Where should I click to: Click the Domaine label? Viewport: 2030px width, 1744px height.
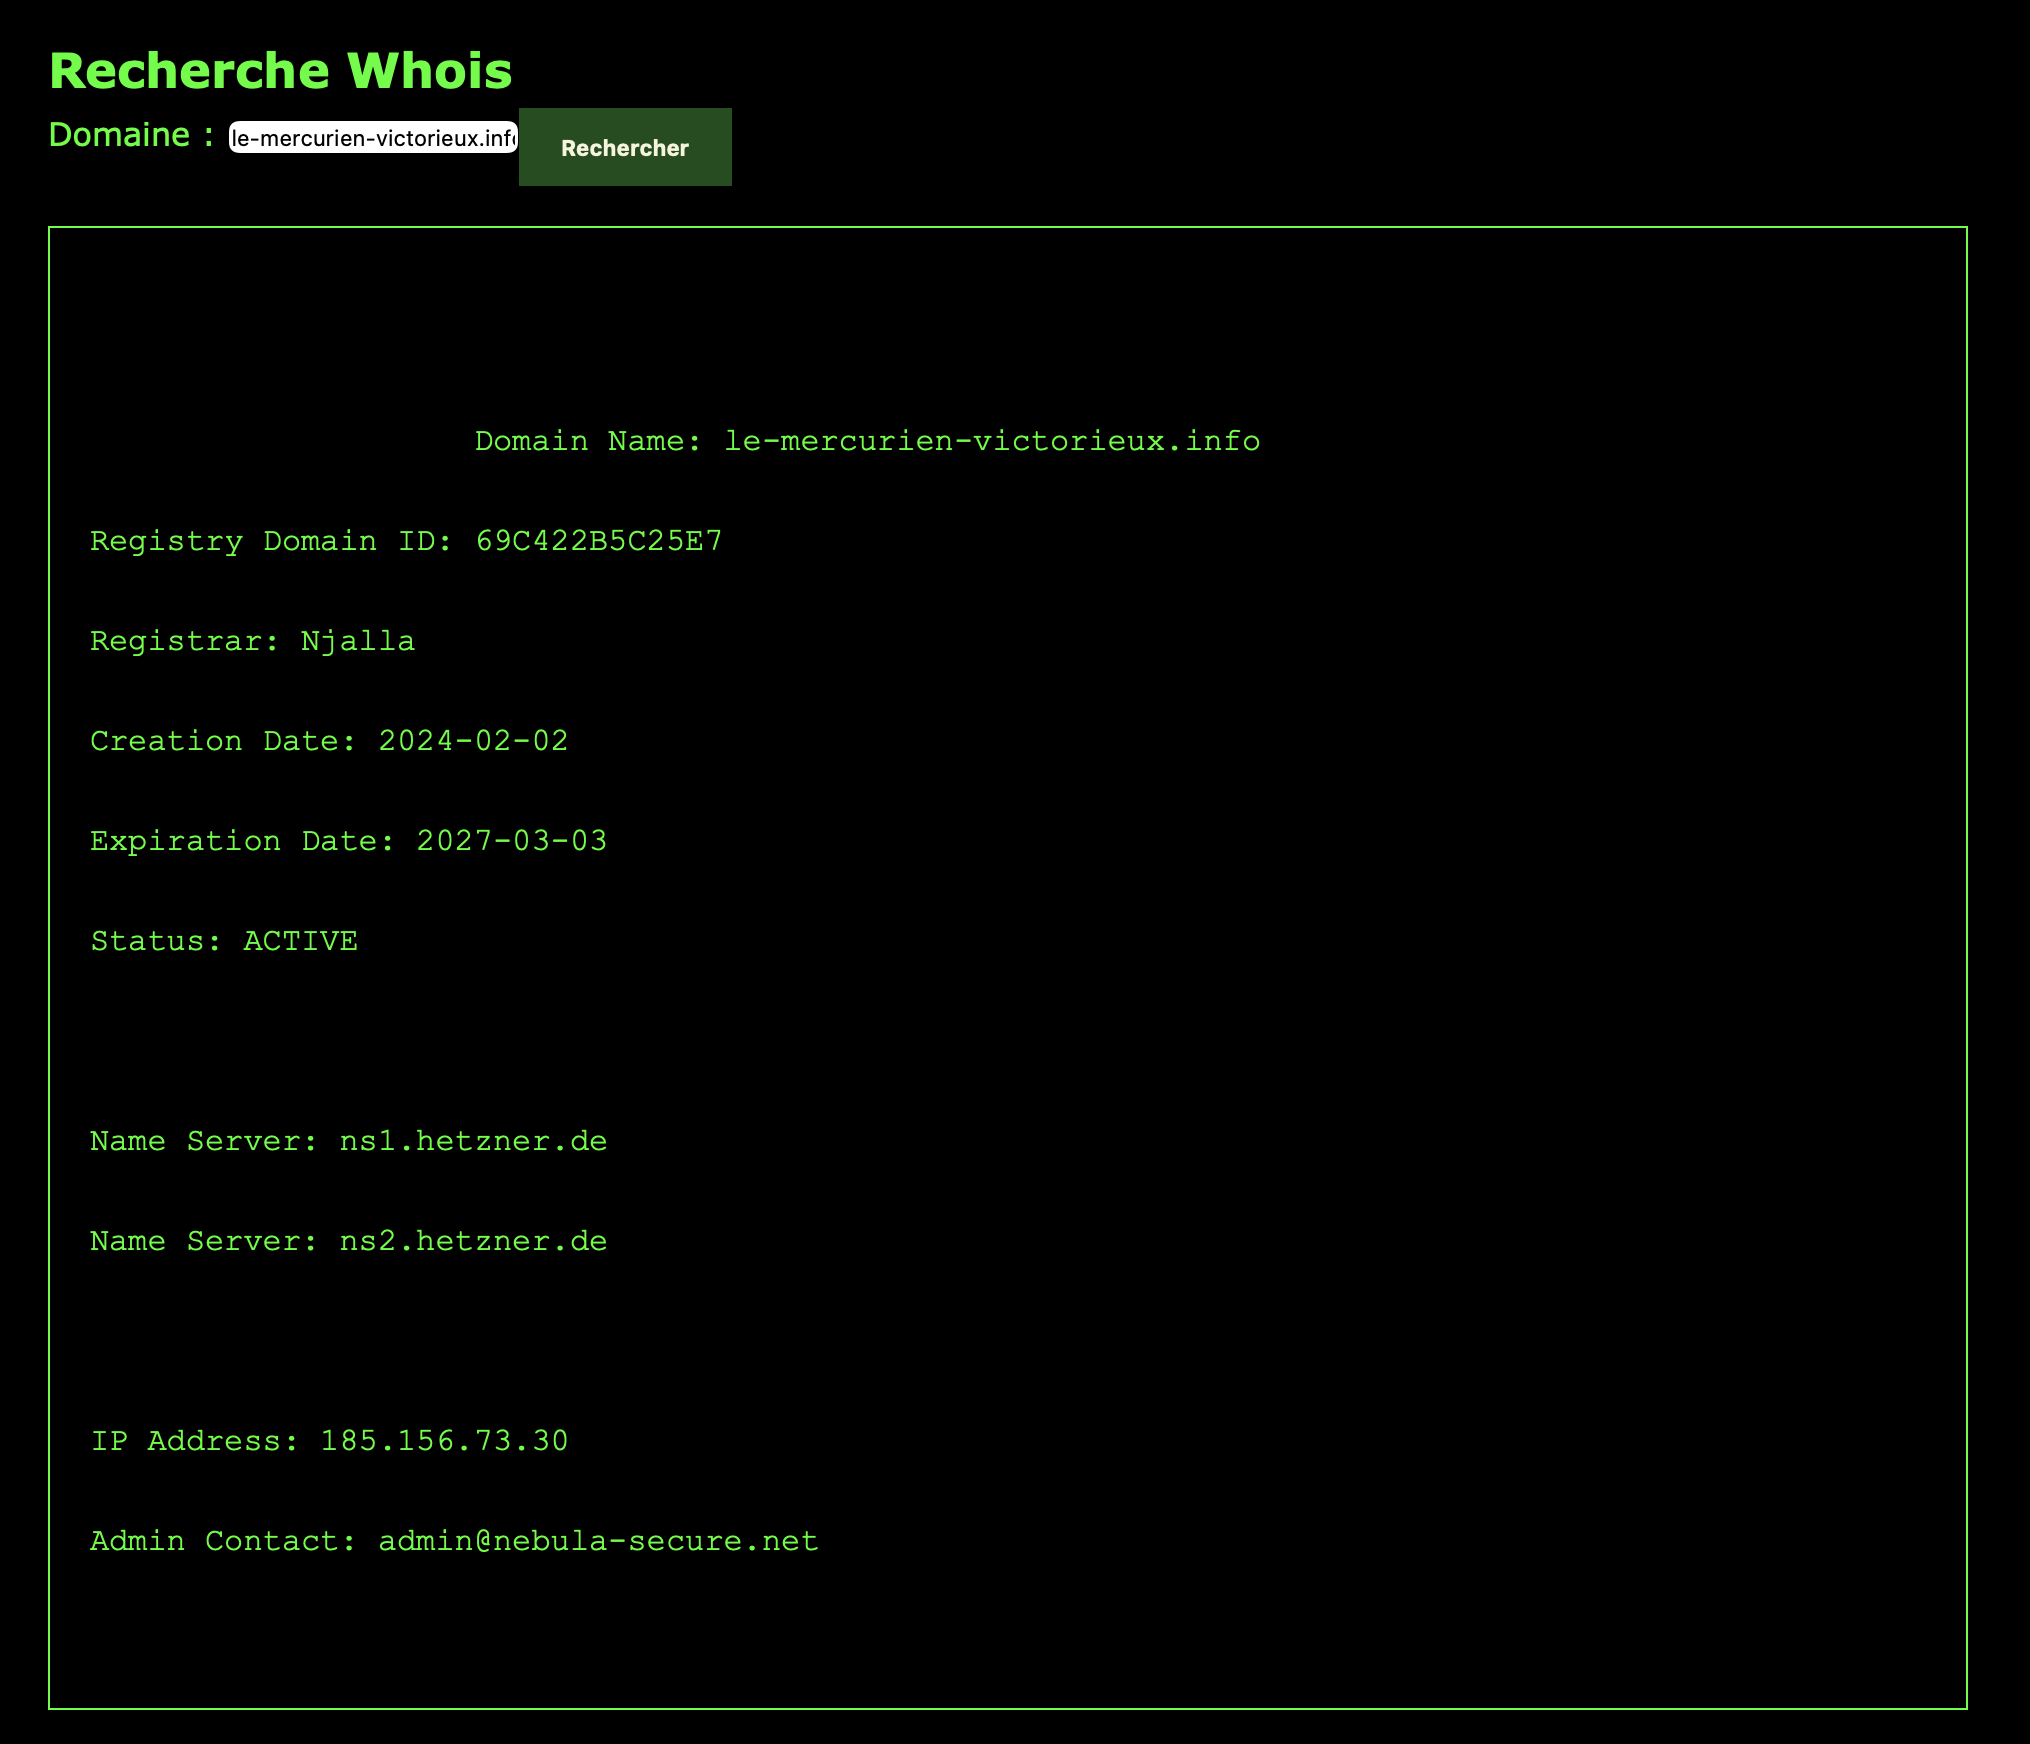(x=131, y=135)
